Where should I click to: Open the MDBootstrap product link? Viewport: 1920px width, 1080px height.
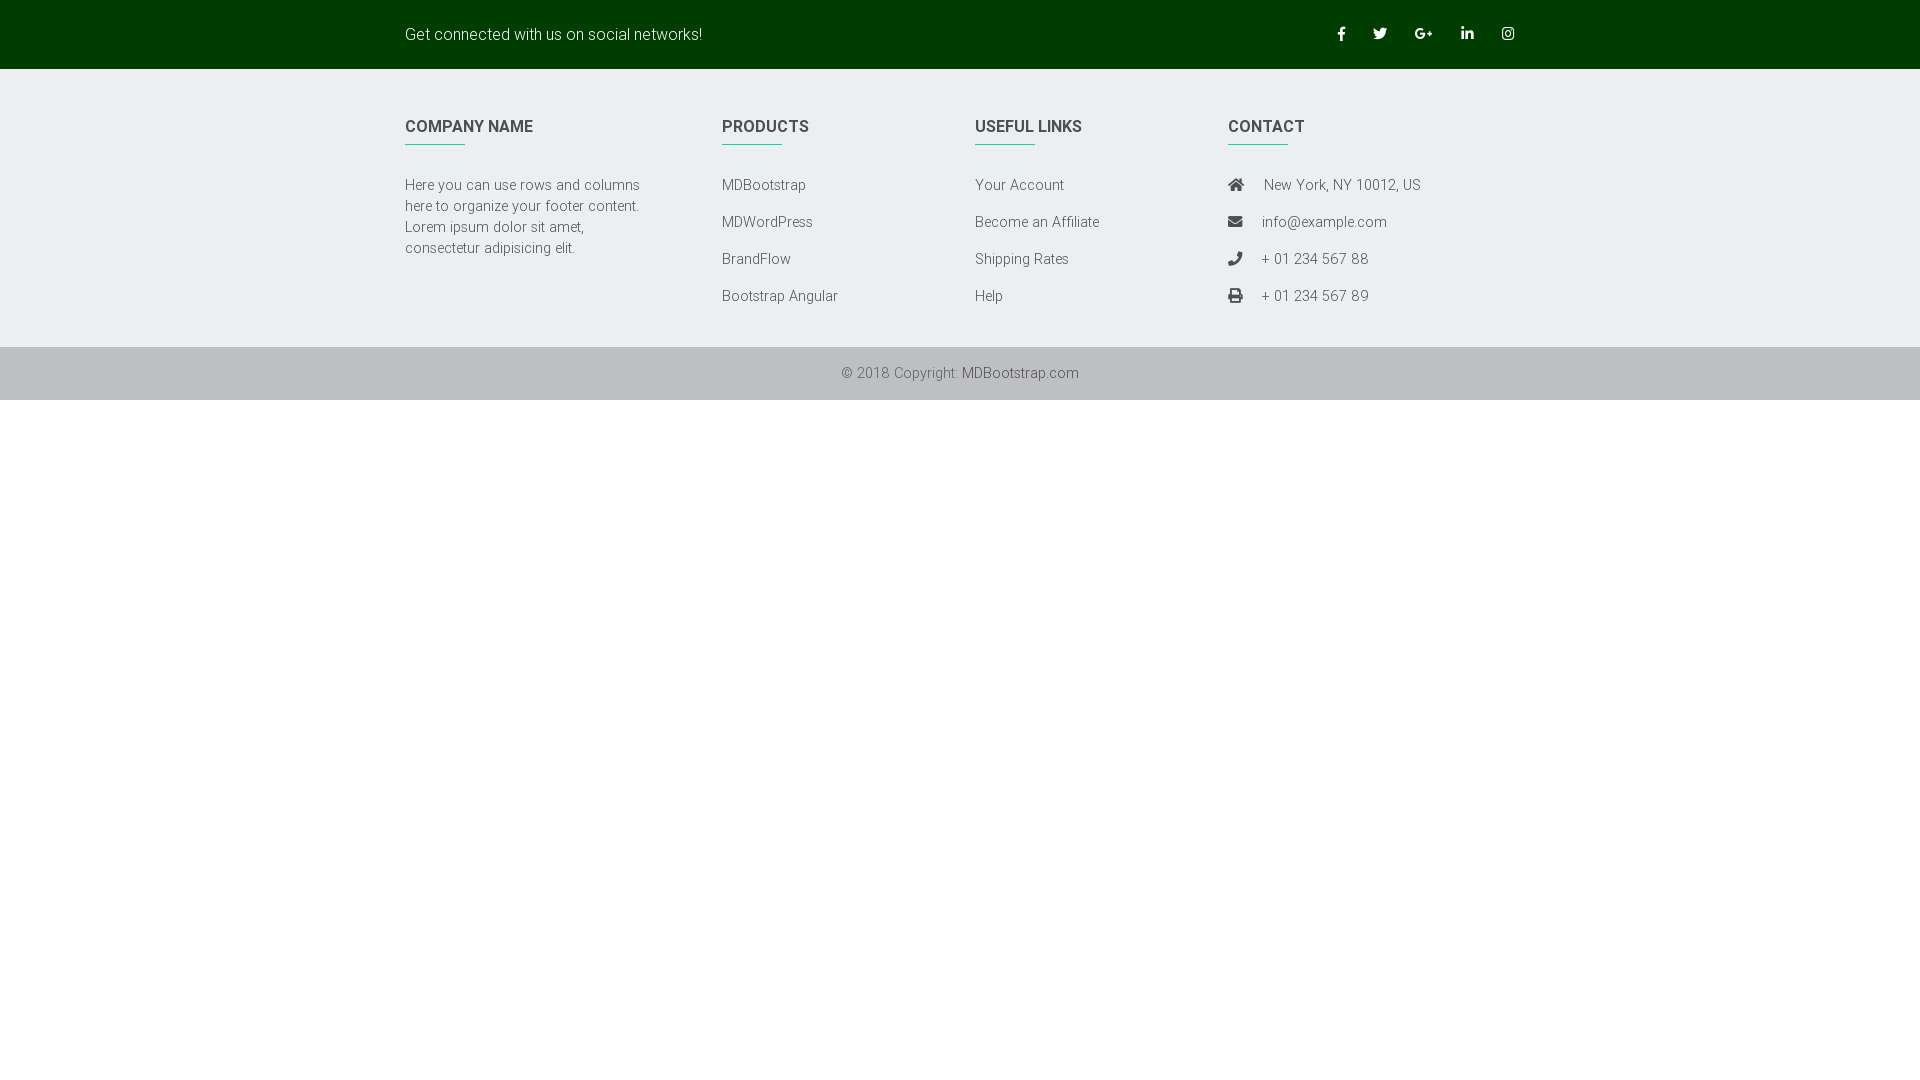pos(764,185)
